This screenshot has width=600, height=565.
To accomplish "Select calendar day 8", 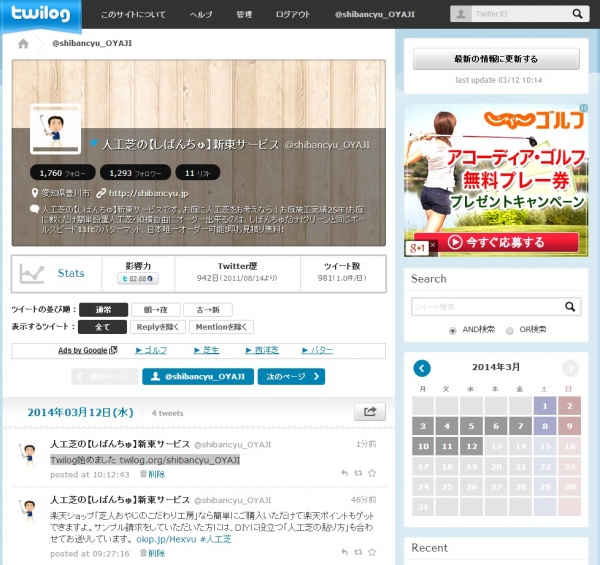I will tap(545, 426).
